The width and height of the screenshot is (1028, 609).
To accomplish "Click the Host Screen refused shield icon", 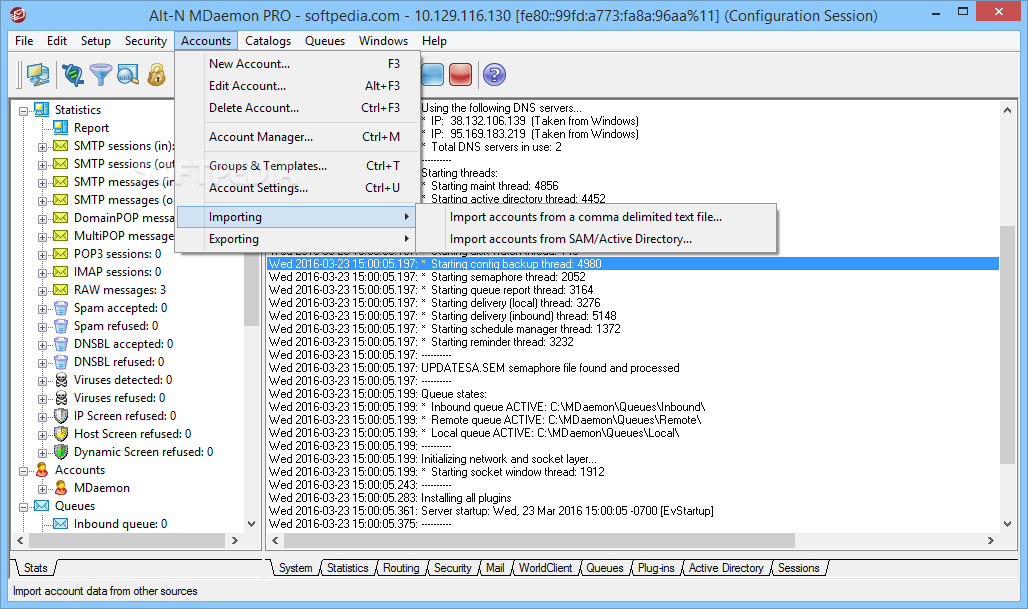I will [61, 433].
